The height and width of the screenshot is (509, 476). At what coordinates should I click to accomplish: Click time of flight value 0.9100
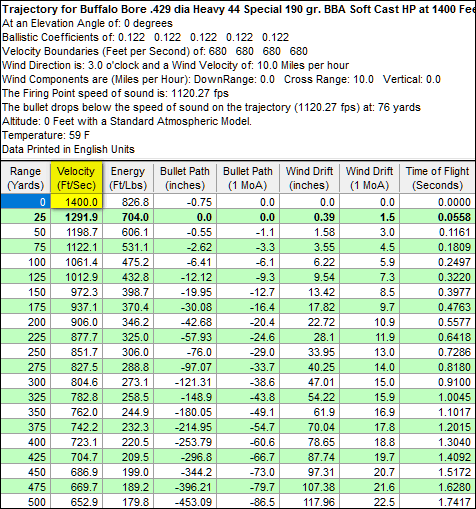[438, 382]
